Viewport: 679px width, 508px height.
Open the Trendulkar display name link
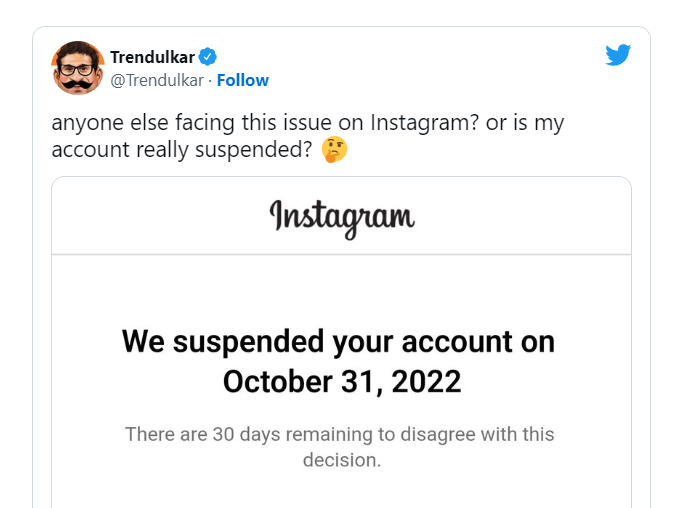pyautogui.click(x=153, y=56)
